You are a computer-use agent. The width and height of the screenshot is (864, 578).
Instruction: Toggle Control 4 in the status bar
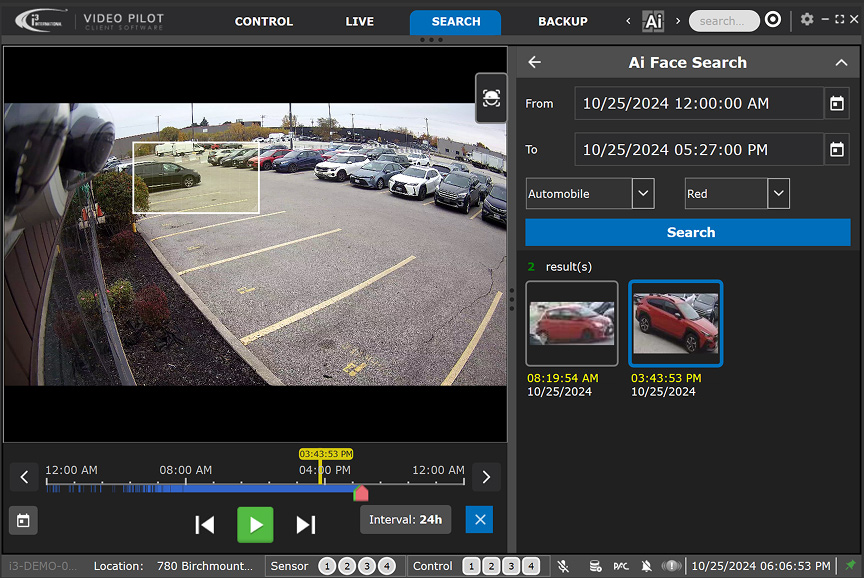[532, 565]
